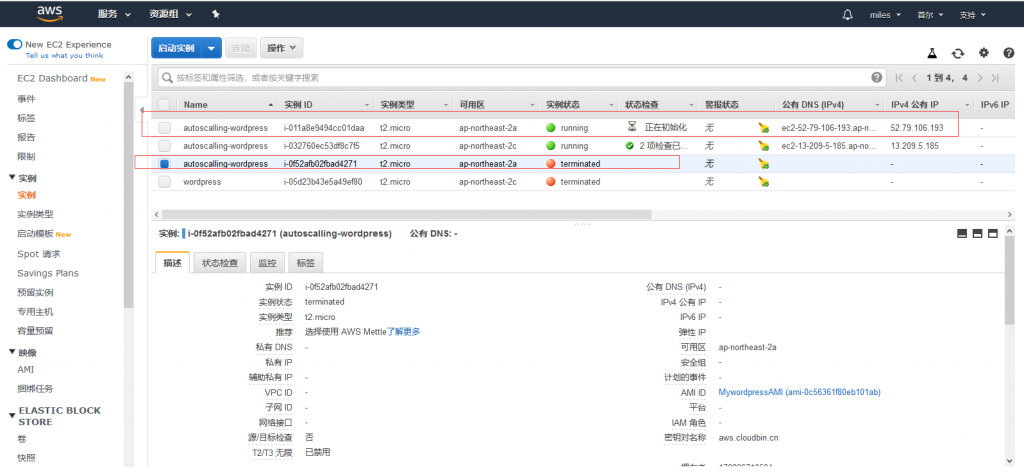Open the 了解更多 learn more link
Image resolution: width=1024 pixels, height=472 pixels.
403,332
